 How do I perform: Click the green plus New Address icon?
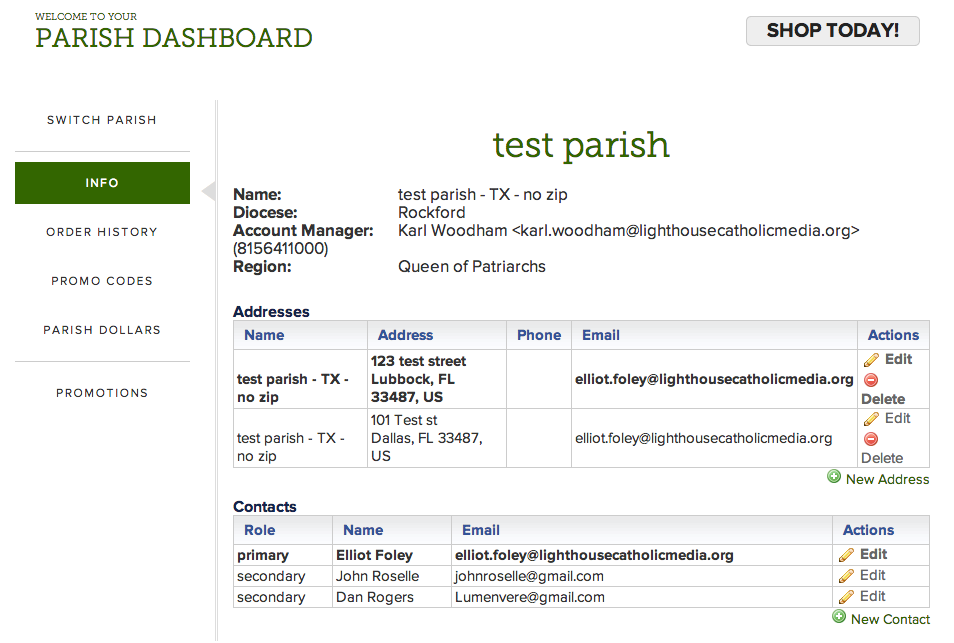[834, 477]
